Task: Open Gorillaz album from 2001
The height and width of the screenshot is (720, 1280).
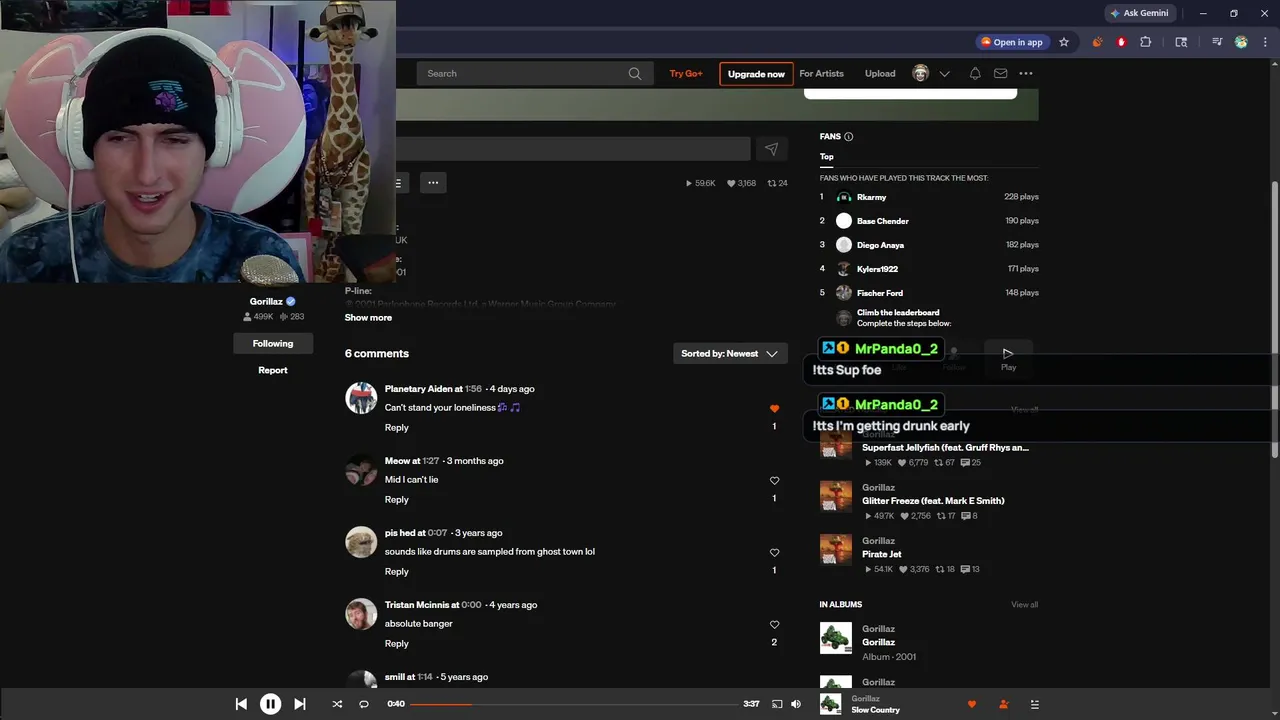Action: point(878,643)
